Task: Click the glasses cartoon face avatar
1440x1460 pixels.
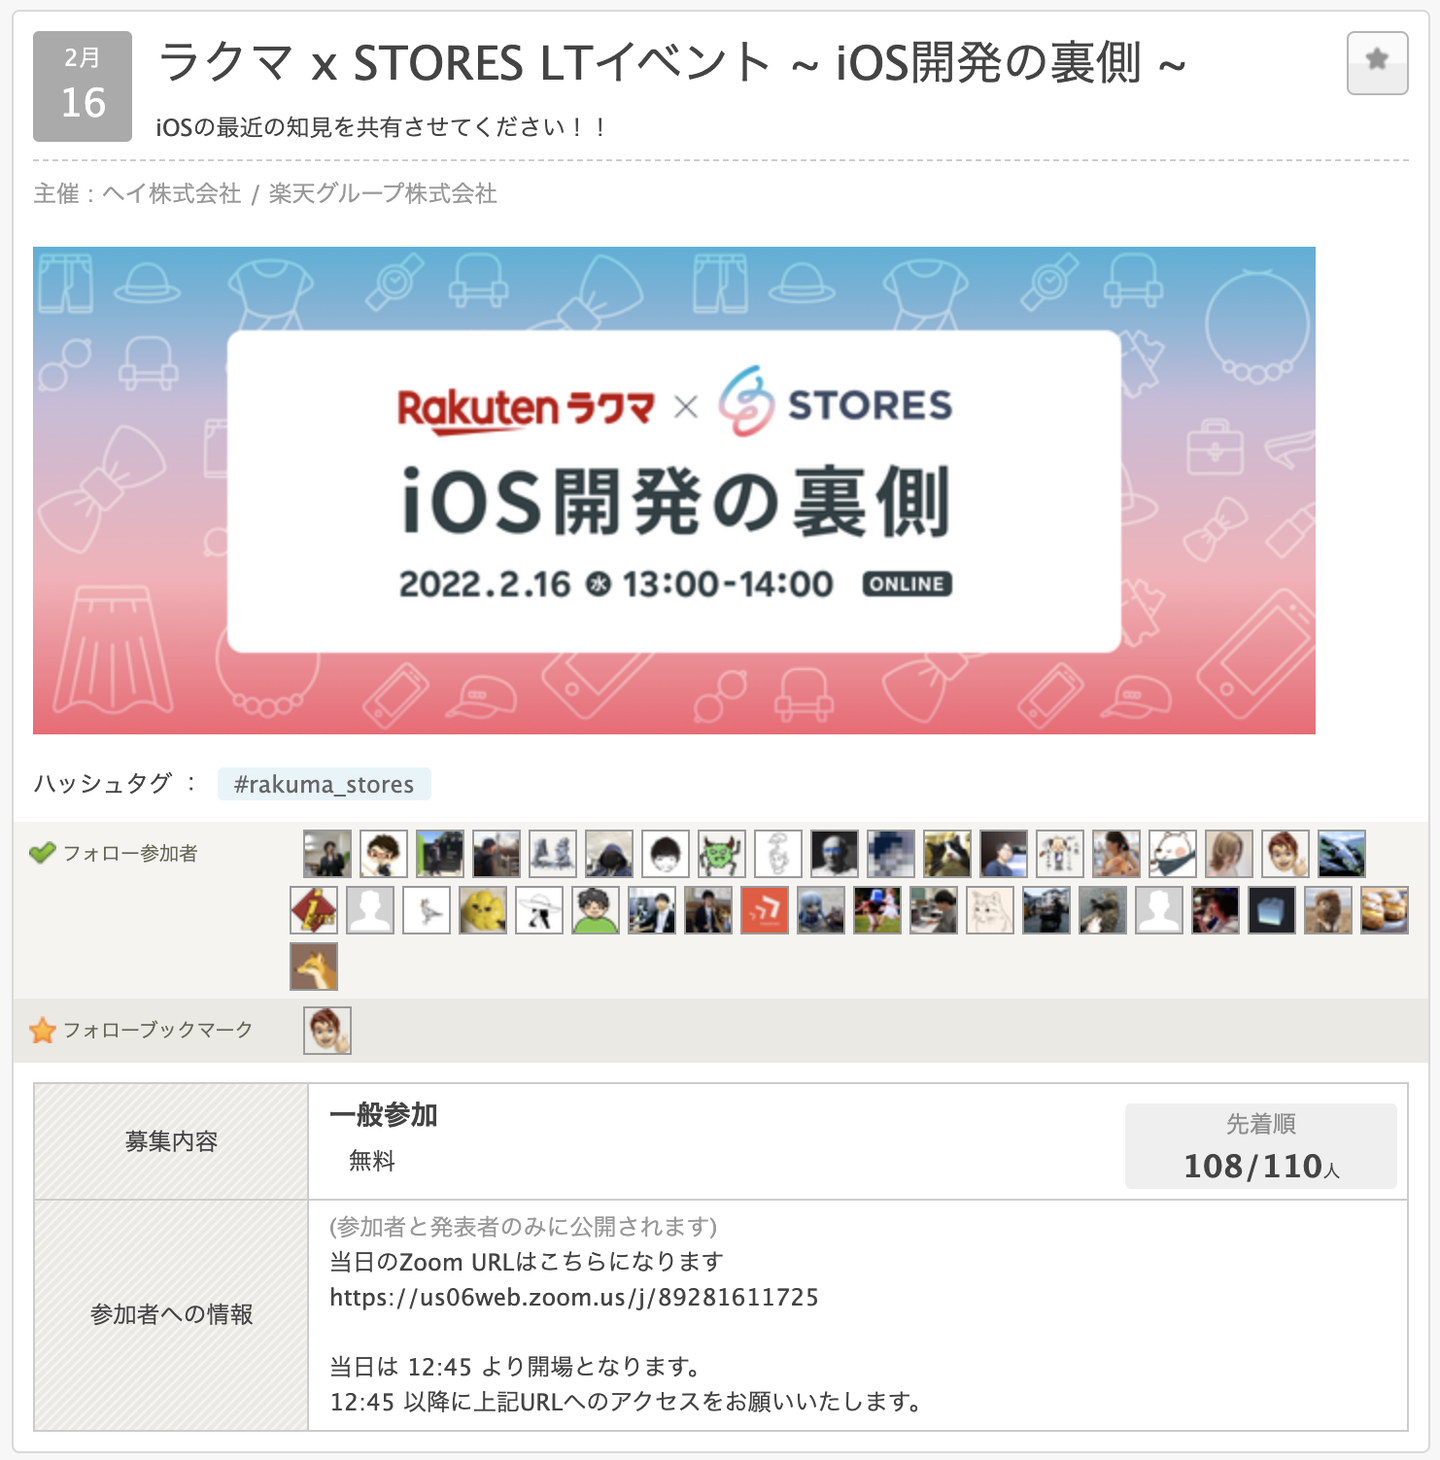Action: click(383, 854)
